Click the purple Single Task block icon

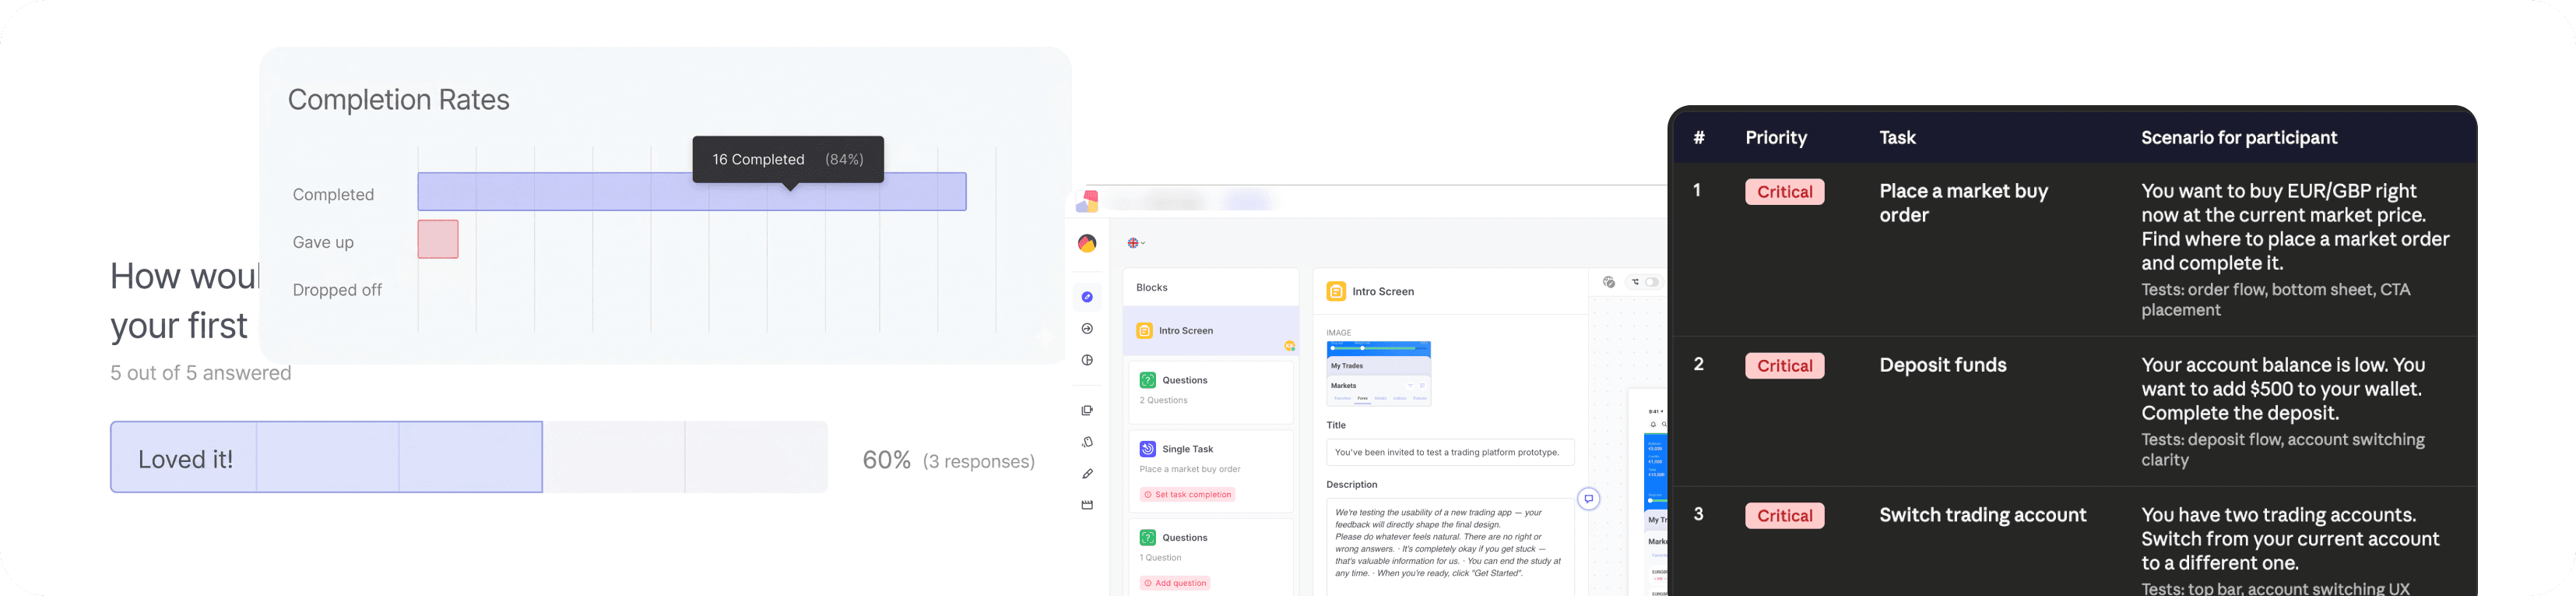tap(1148, 449)
